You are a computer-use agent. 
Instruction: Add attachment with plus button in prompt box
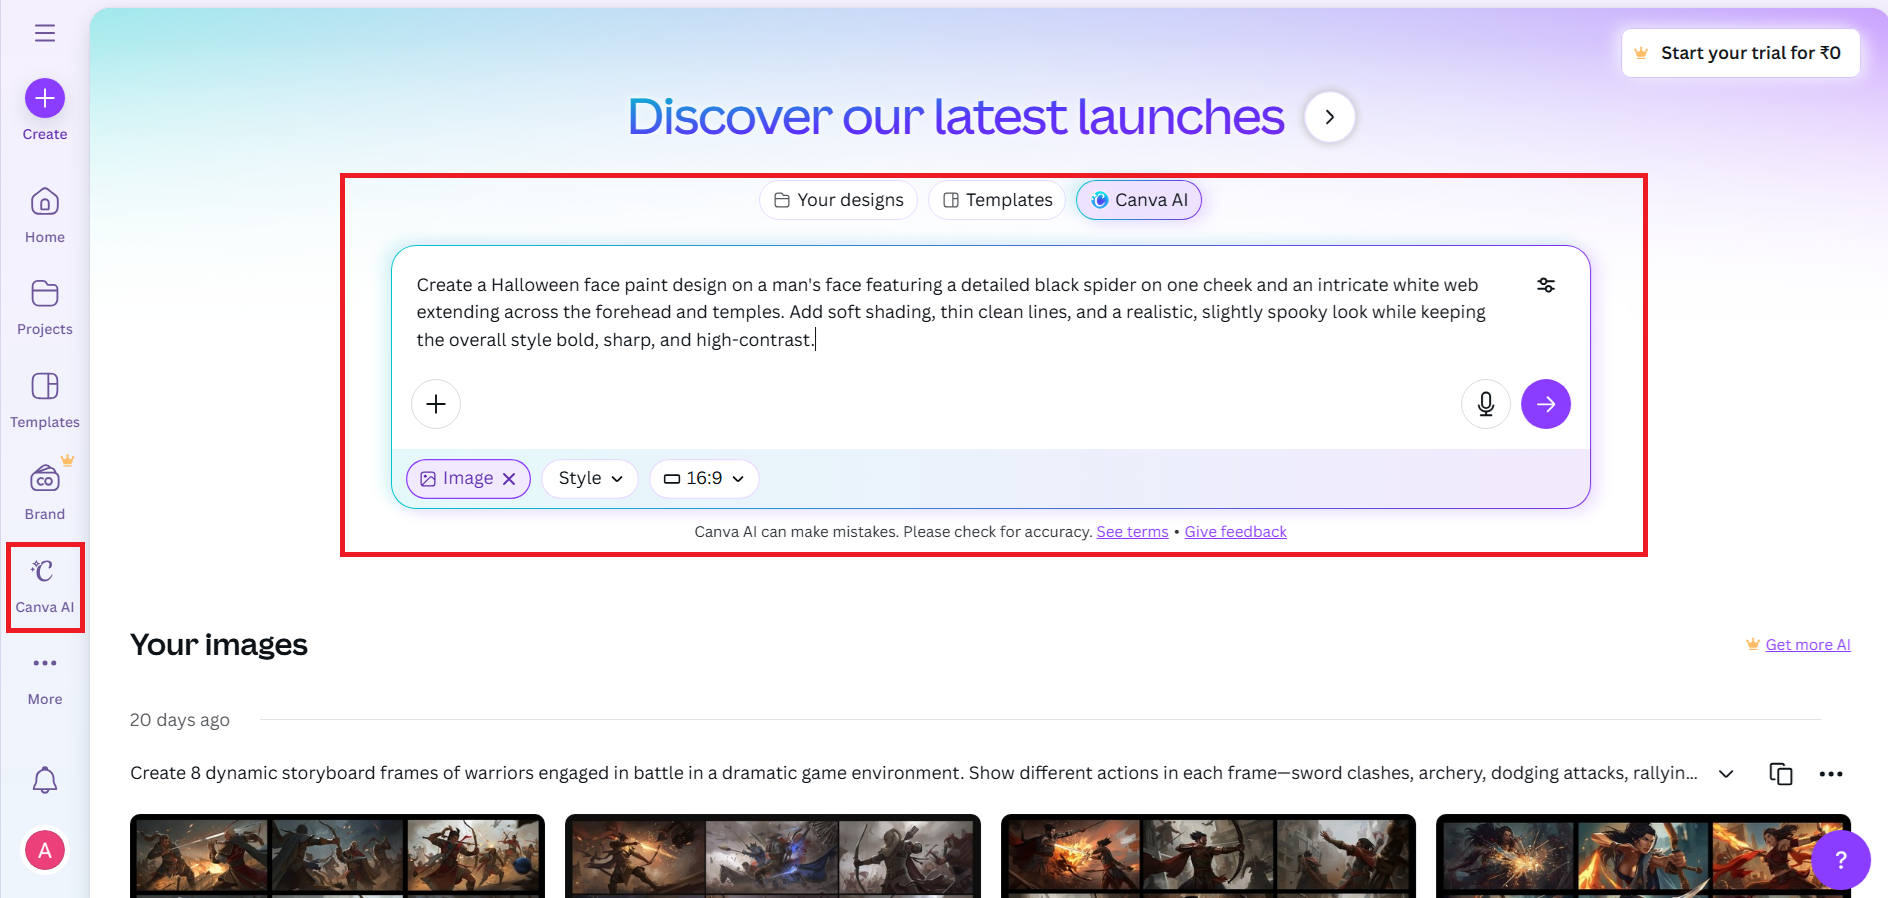pyautogui.click(x=436, y=404)
